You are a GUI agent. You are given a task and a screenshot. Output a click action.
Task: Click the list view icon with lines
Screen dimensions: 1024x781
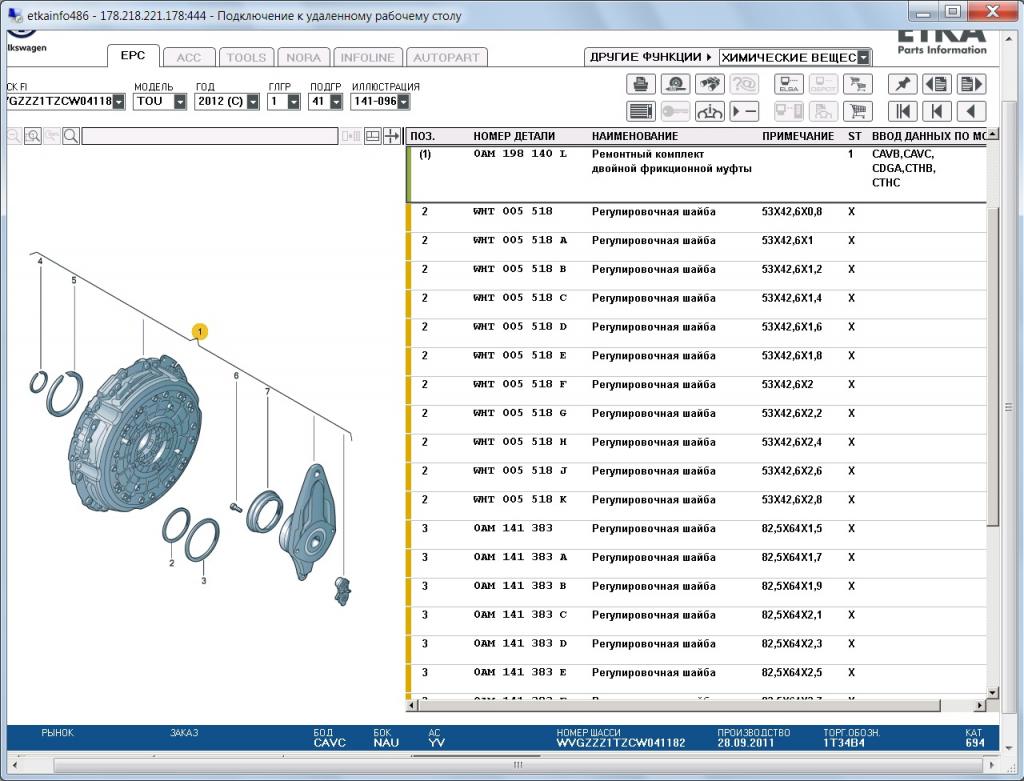click(x=641, y=112)
